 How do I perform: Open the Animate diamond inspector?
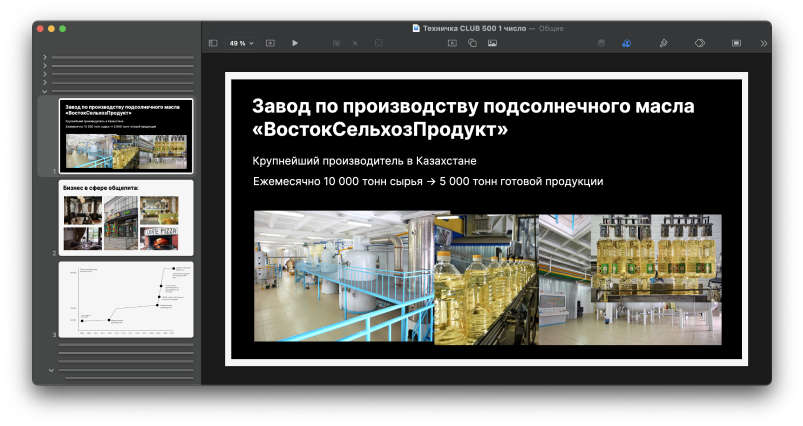point(700,44)
